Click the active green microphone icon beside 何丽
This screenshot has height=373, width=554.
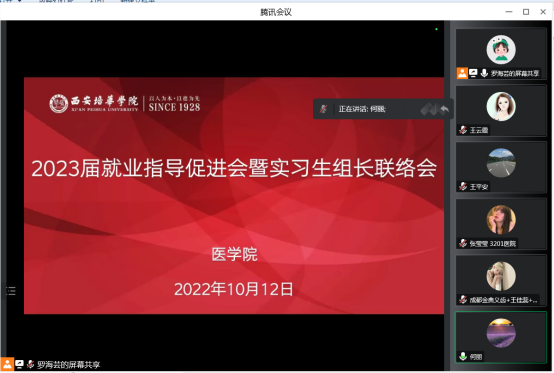click(x=463, y=356)
